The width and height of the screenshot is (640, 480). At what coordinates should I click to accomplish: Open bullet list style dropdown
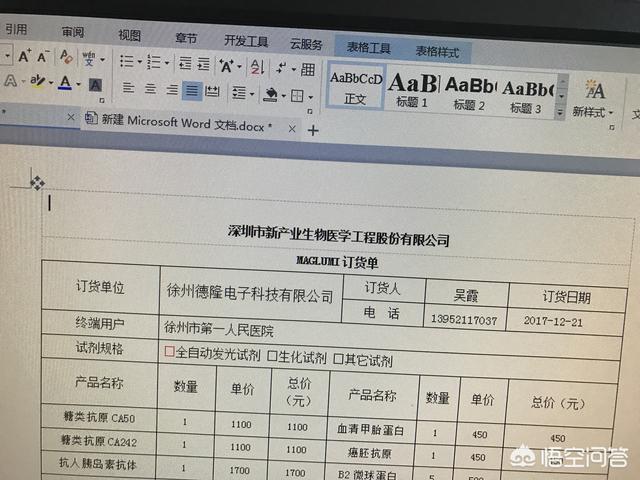tap(140, 62)
